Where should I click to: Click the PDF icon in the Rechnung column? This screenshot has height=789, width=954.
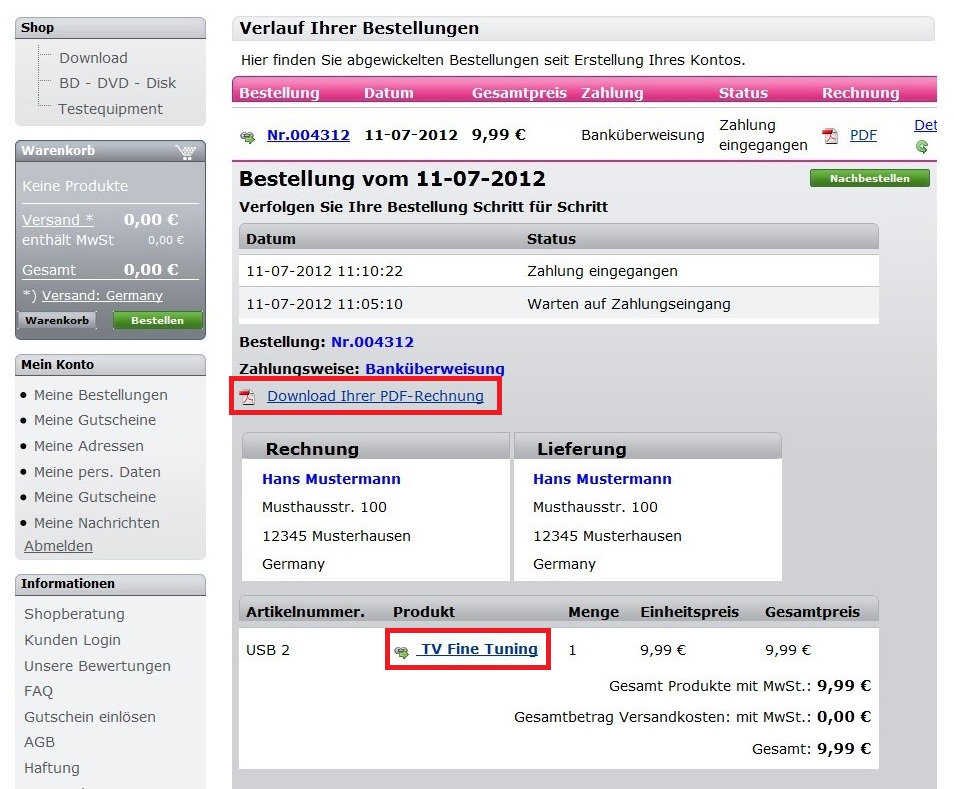[x=830, y=136]
